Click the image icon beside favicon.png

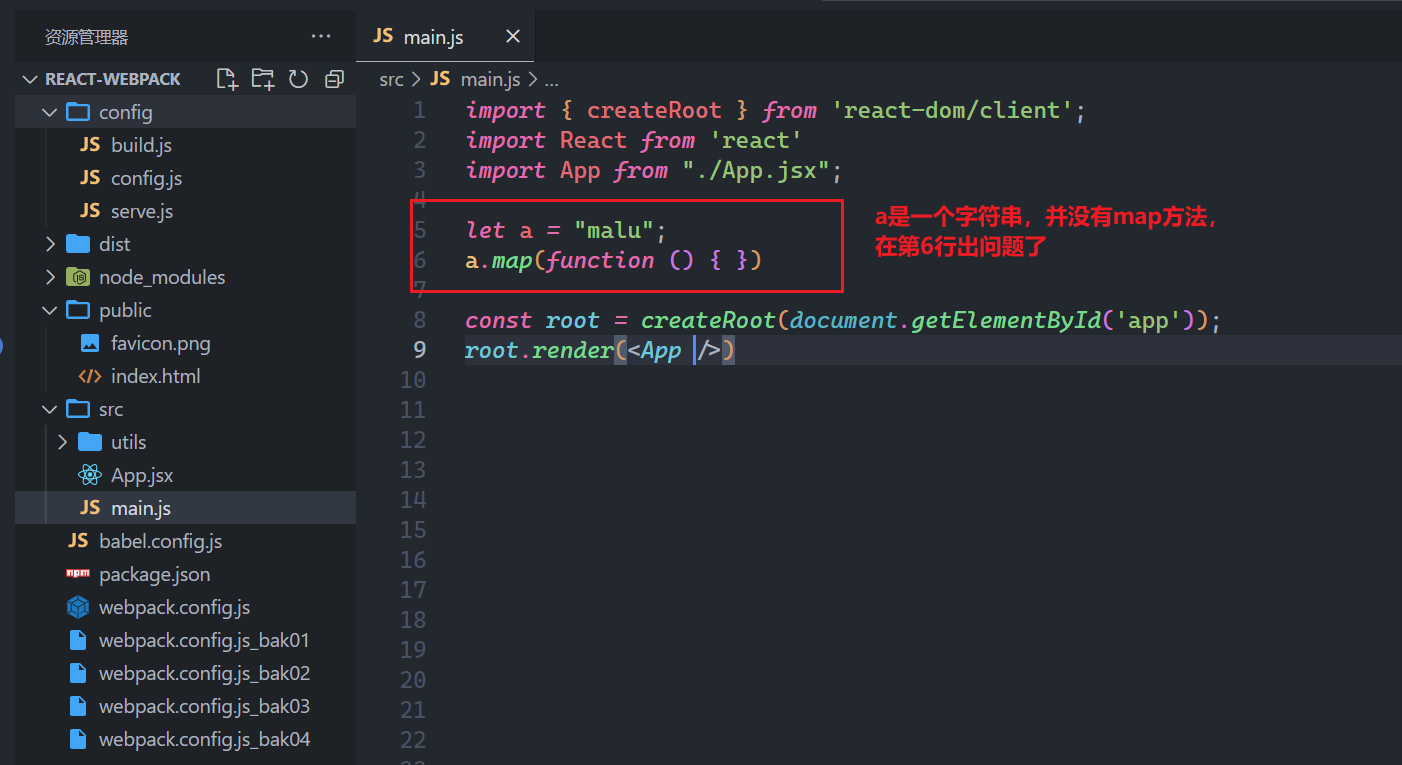click(x=90, y=343)
